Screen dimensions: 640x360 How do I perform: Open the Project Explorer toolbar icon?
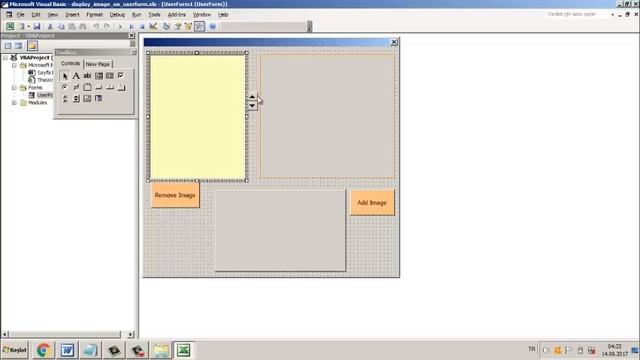point(166,27)
